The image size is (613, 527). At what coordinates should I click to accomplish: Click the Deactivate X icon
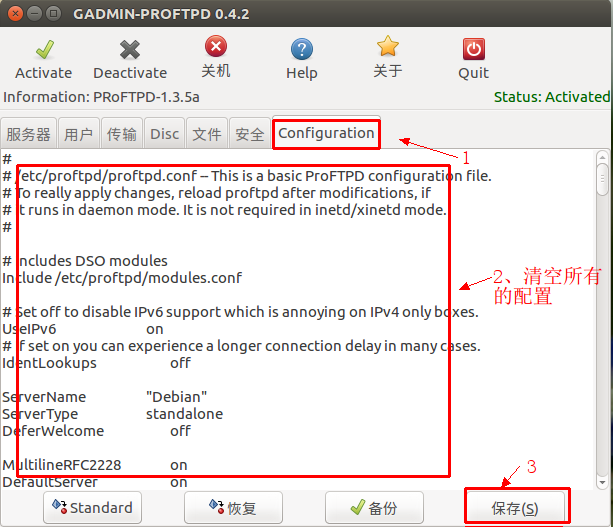(130, 49)
